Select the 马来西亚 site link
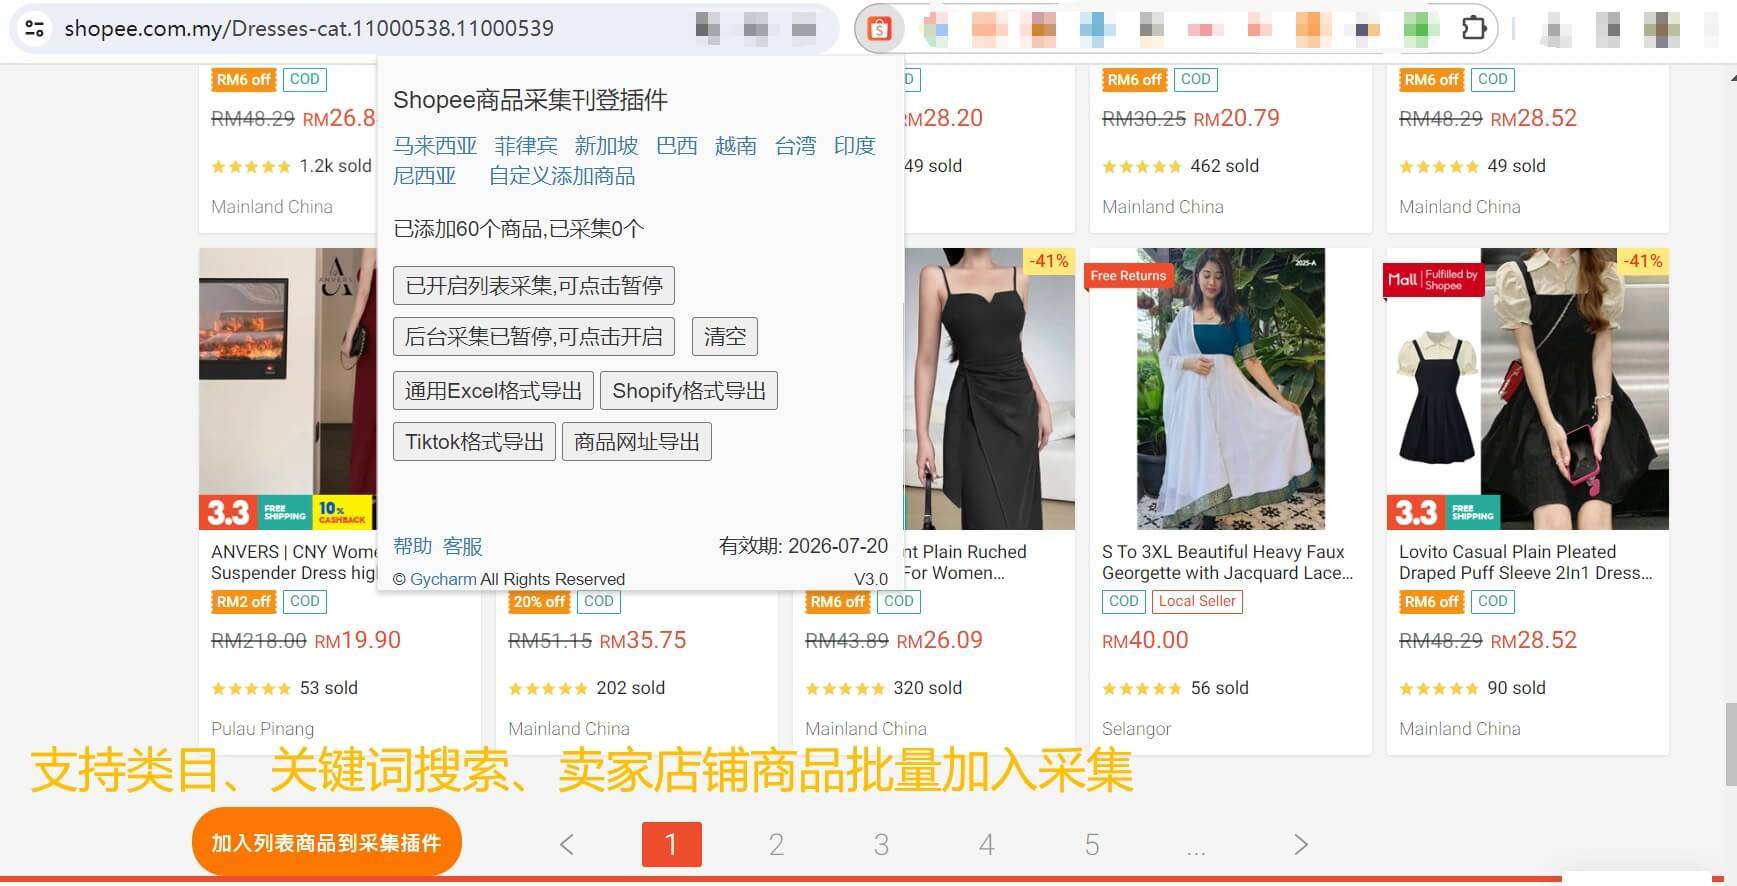 click(x=435, y=146)
